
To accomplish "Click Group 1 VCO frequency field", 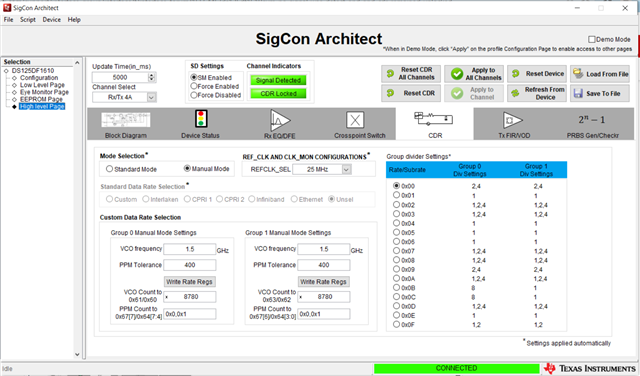I will 324,249.
